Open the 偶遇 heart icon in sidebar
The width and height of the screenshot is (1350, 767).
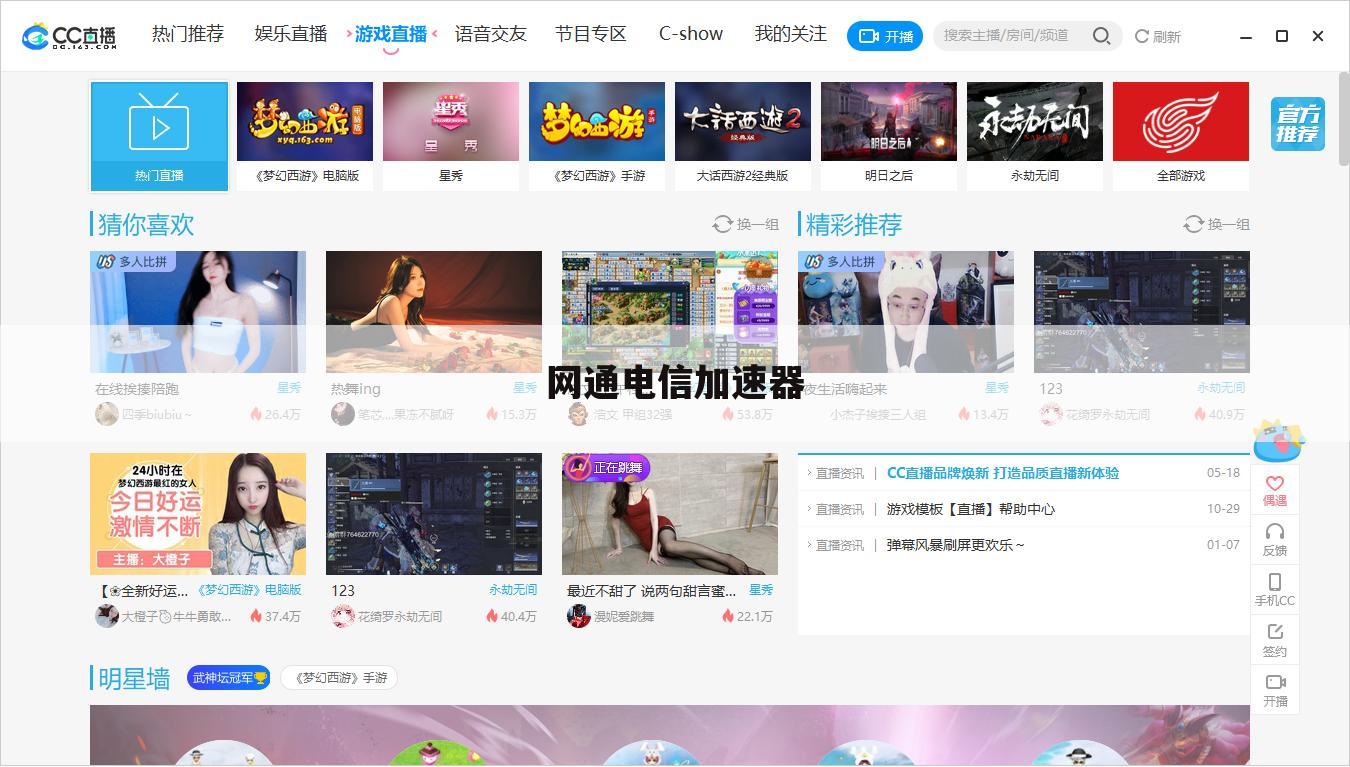1275,490
